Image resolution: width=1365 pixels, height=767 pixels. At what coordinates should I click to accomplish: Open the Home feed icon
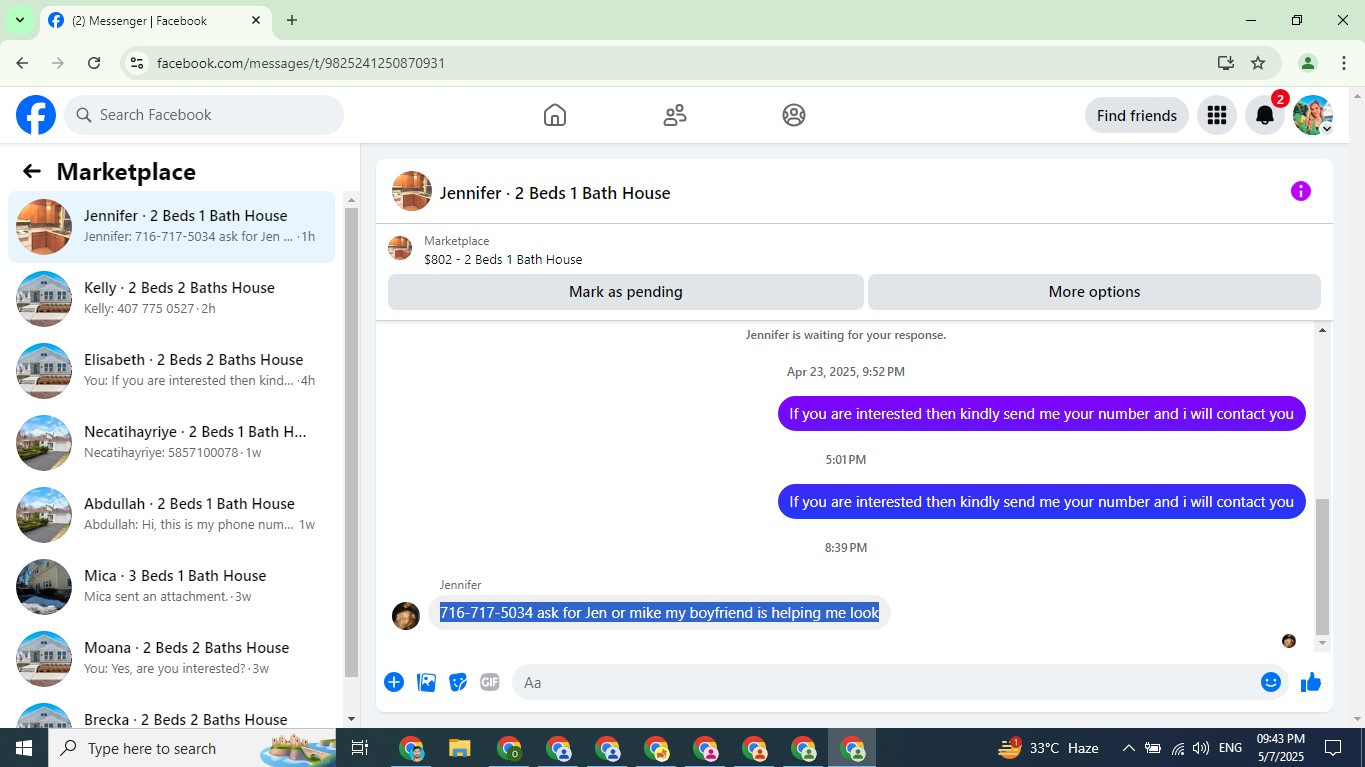point(555,115)
